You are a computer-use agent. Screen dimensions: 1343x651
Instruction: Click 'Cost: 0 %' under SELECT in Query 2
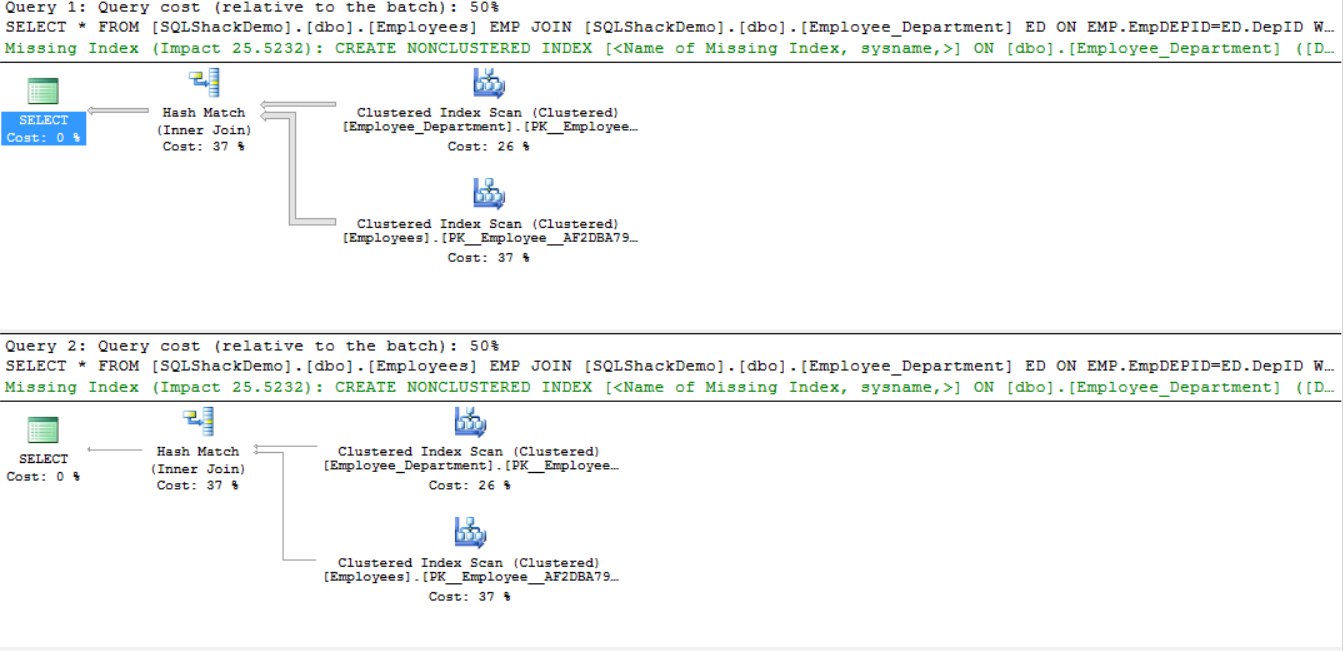tap(43, 477)
